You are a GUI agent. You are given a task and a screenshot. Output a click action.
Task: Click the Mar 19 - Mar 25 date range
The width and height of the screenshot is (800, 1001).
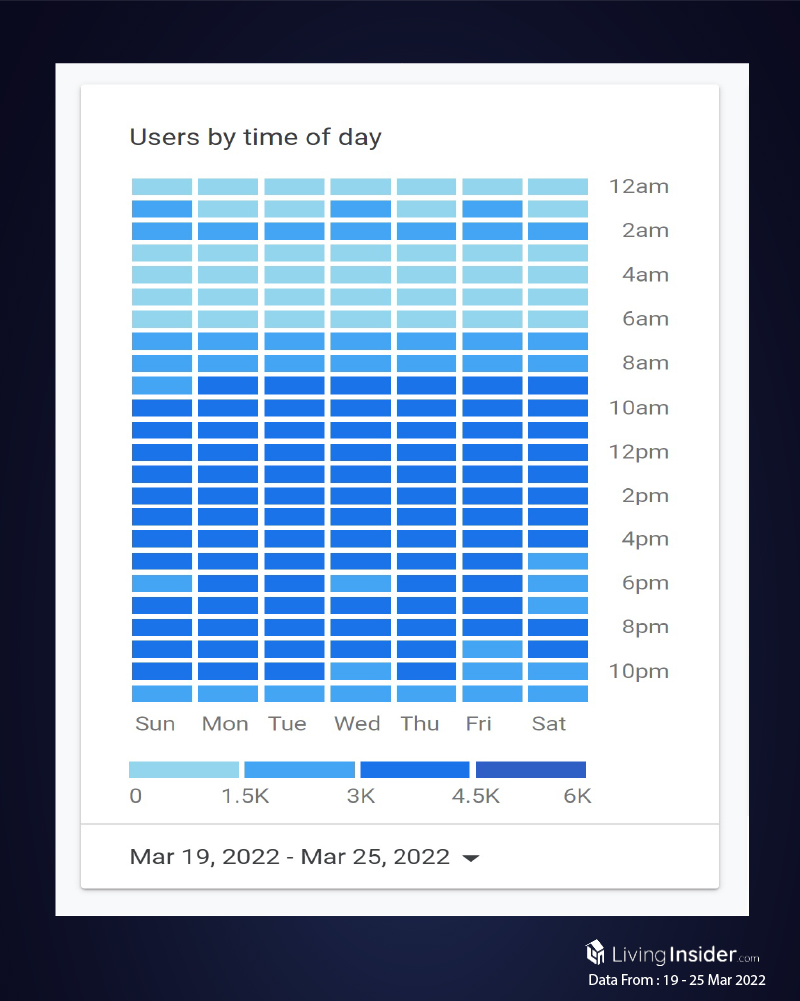click(289, 857)
